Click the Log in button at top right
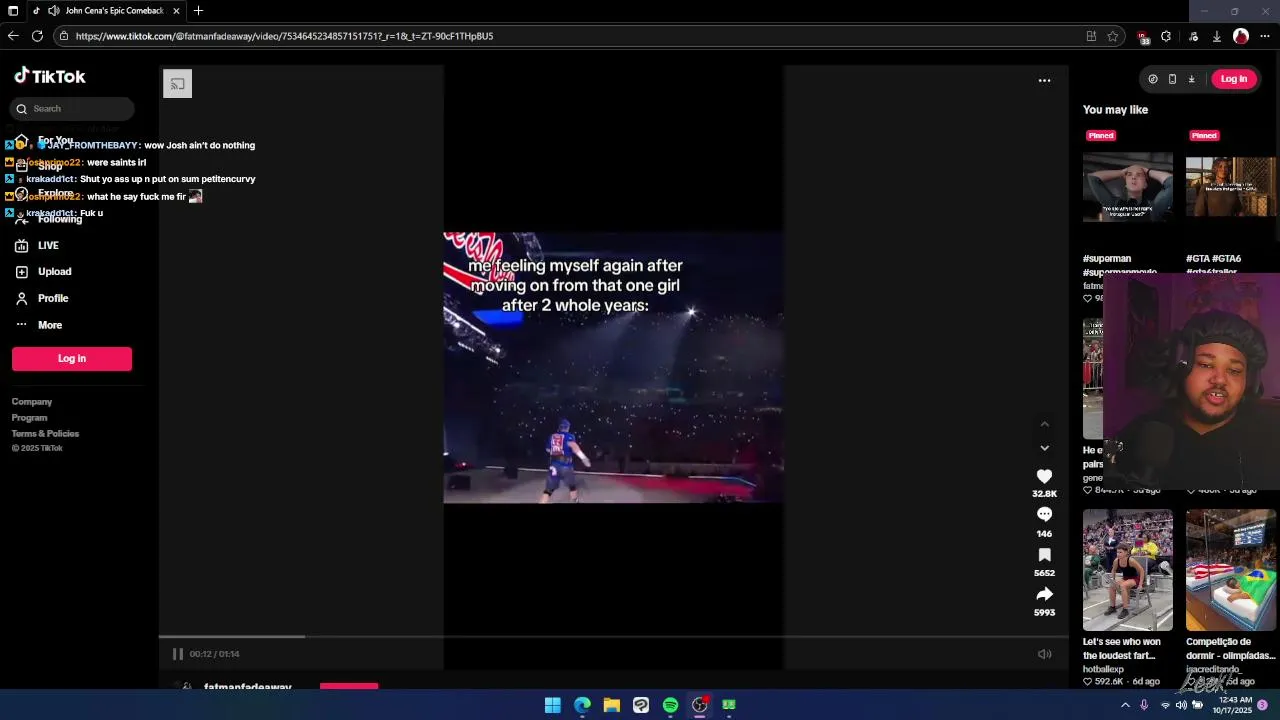This screenshot has height=720, width=1280. (x=1234, y=79)
